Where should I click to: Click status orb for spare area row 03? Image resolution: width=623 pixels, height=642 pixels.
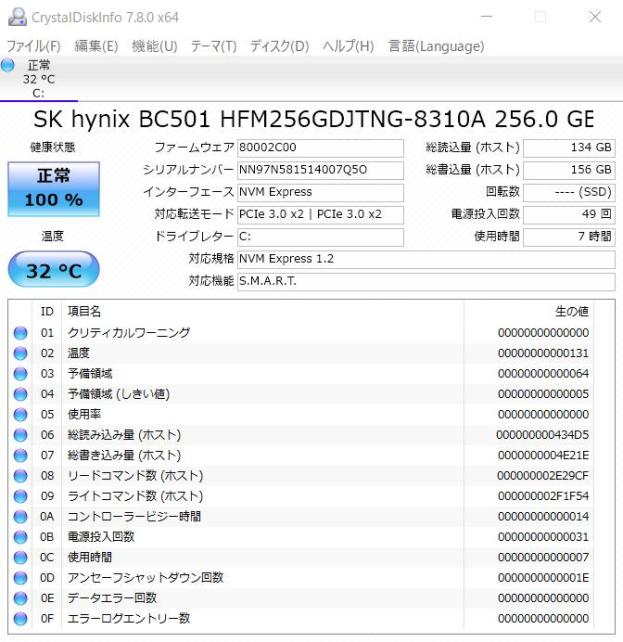point(20,374)
